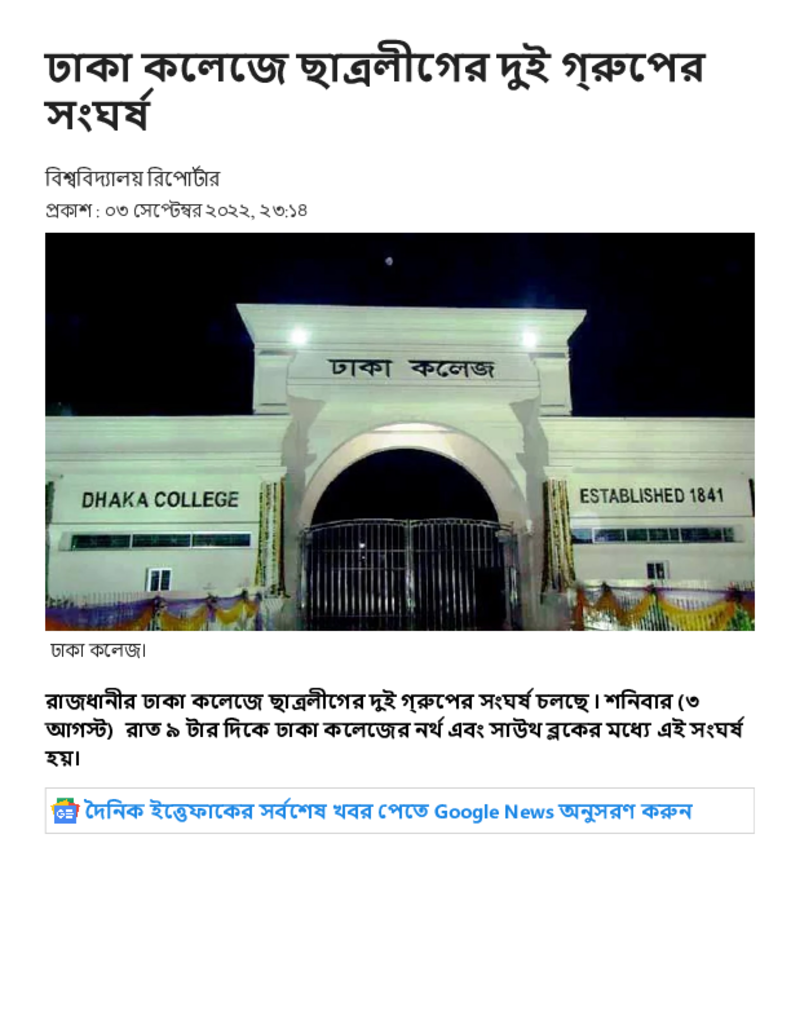Click the DHAKA COLLEGE sign in the photo
This screenshot has width=791, height=1024.
[x=160, y=500]
